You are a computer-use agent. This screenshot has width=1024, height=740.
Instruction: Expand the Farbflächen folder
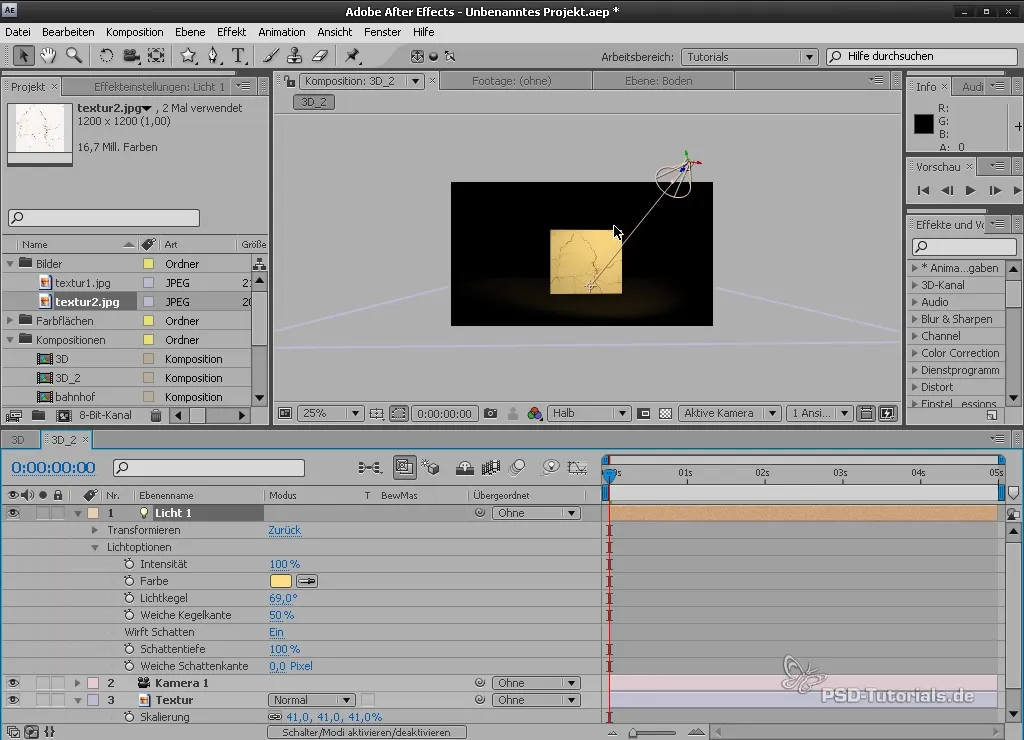tap(10, 321)
